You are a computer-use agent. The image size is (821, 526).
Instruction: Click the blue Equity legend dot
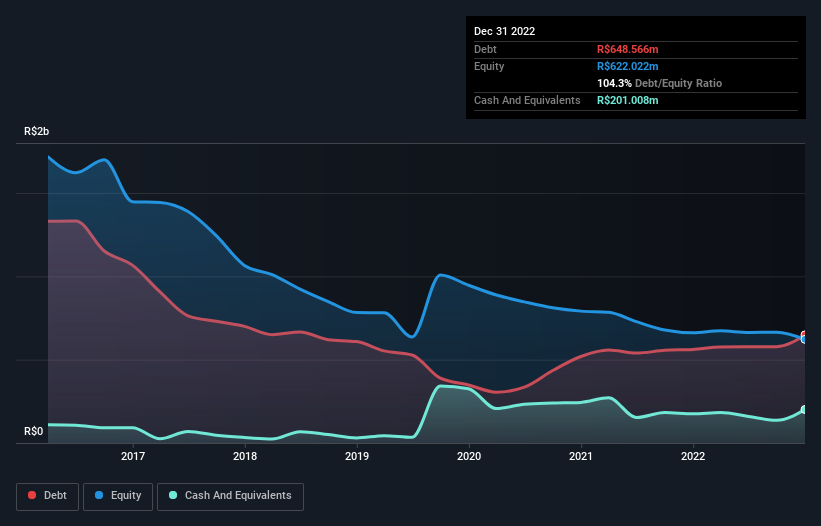pos(98,495)
